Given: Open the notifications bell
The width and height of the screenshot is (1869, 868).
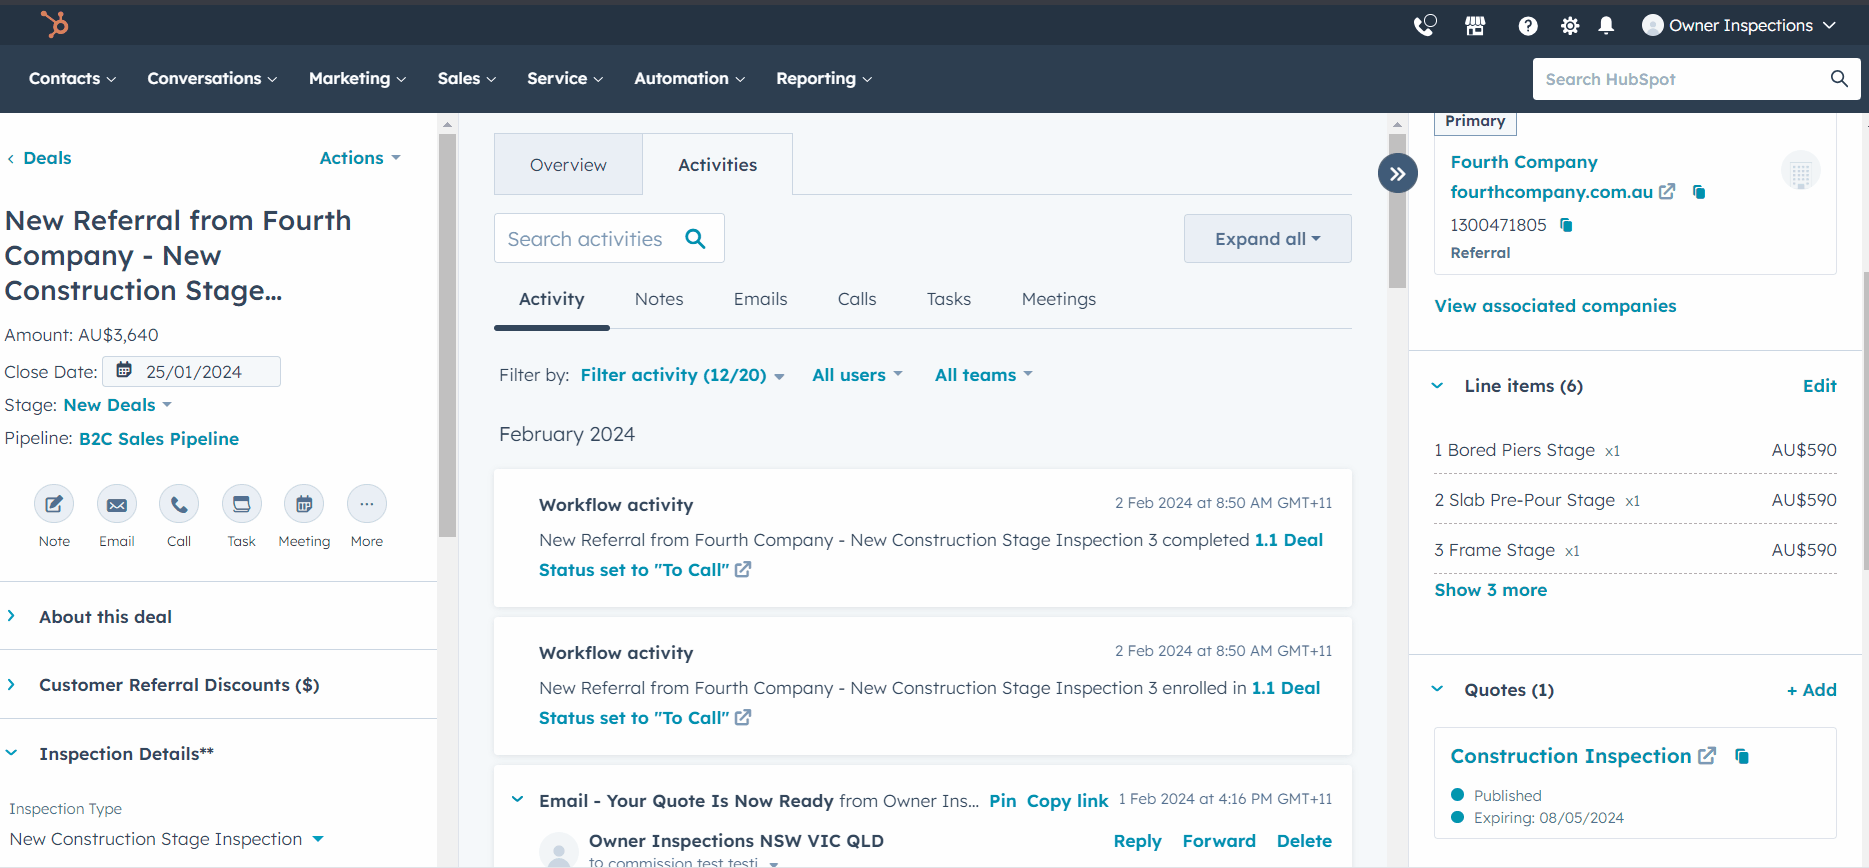Looking at the screenshot, I should tap(1606, 26).
